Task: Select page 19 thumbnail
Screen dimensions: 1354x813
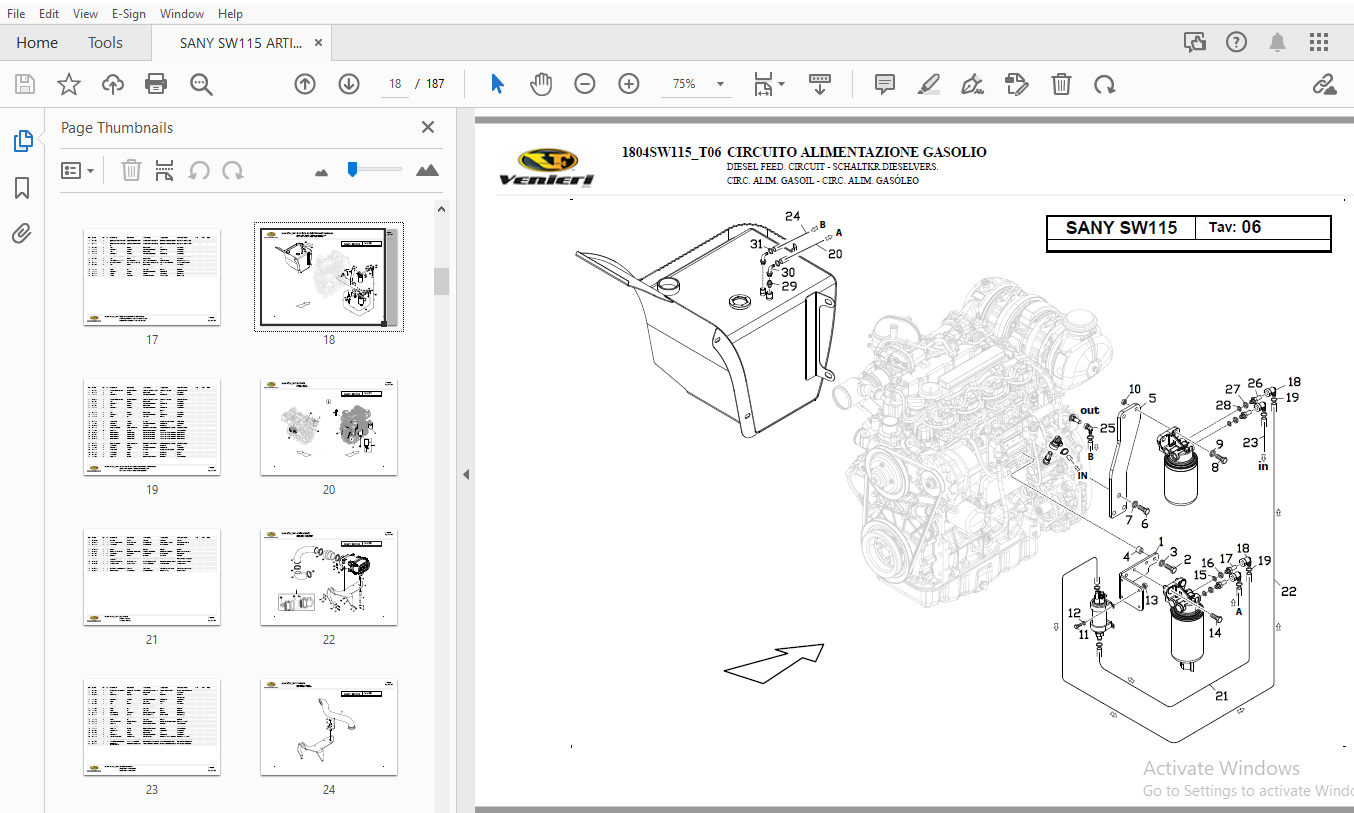Action: click(x=152, y=427)
